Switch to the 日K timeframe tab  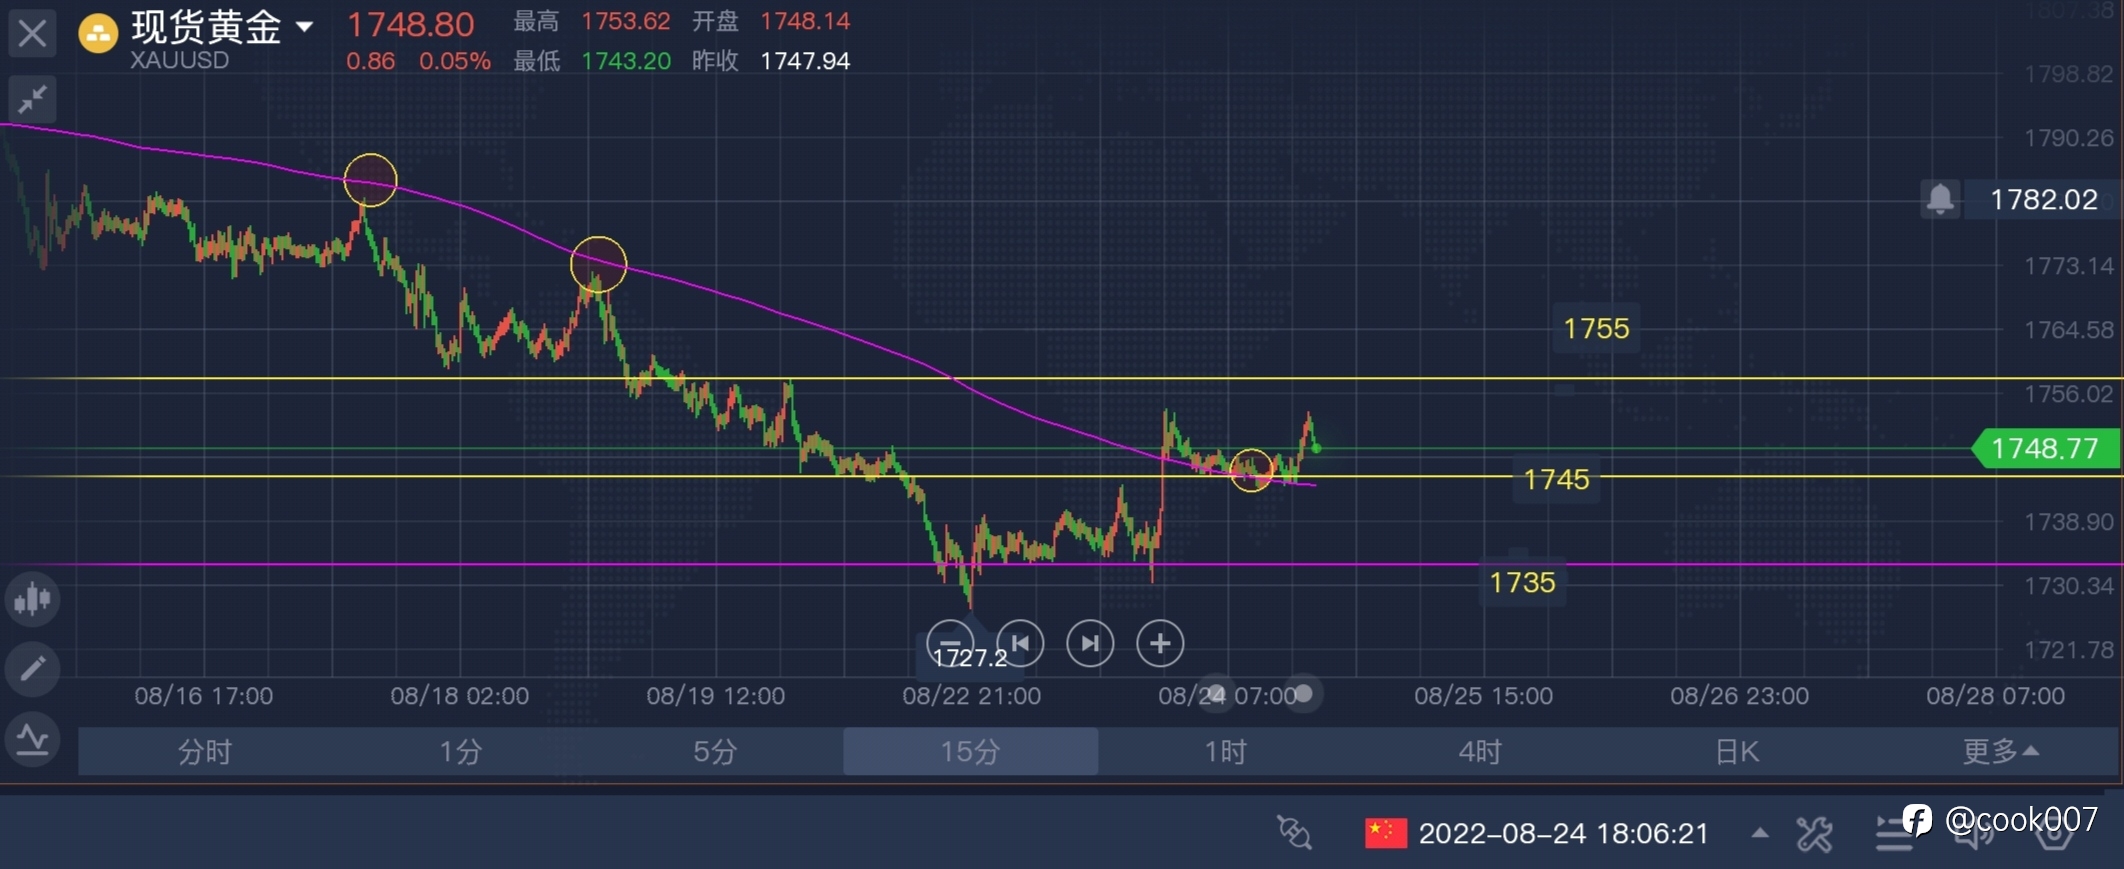coord(1736,751)
